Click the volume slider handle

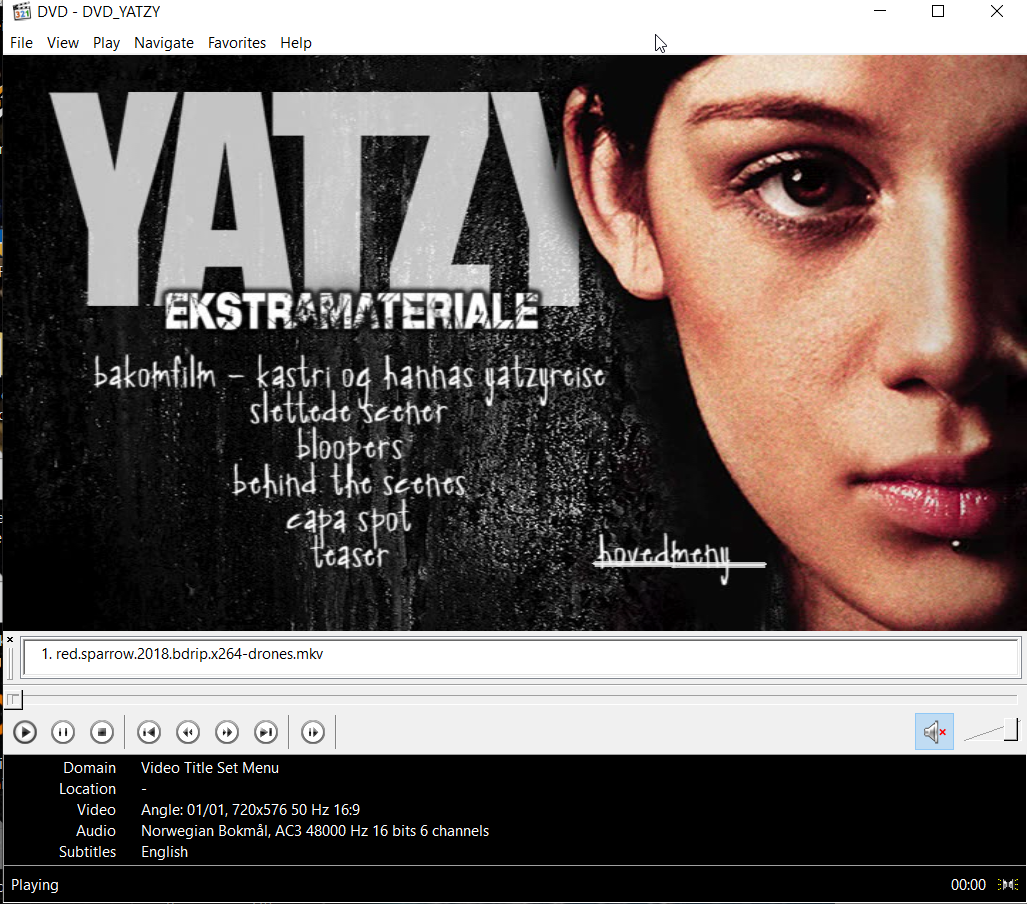1011,730
